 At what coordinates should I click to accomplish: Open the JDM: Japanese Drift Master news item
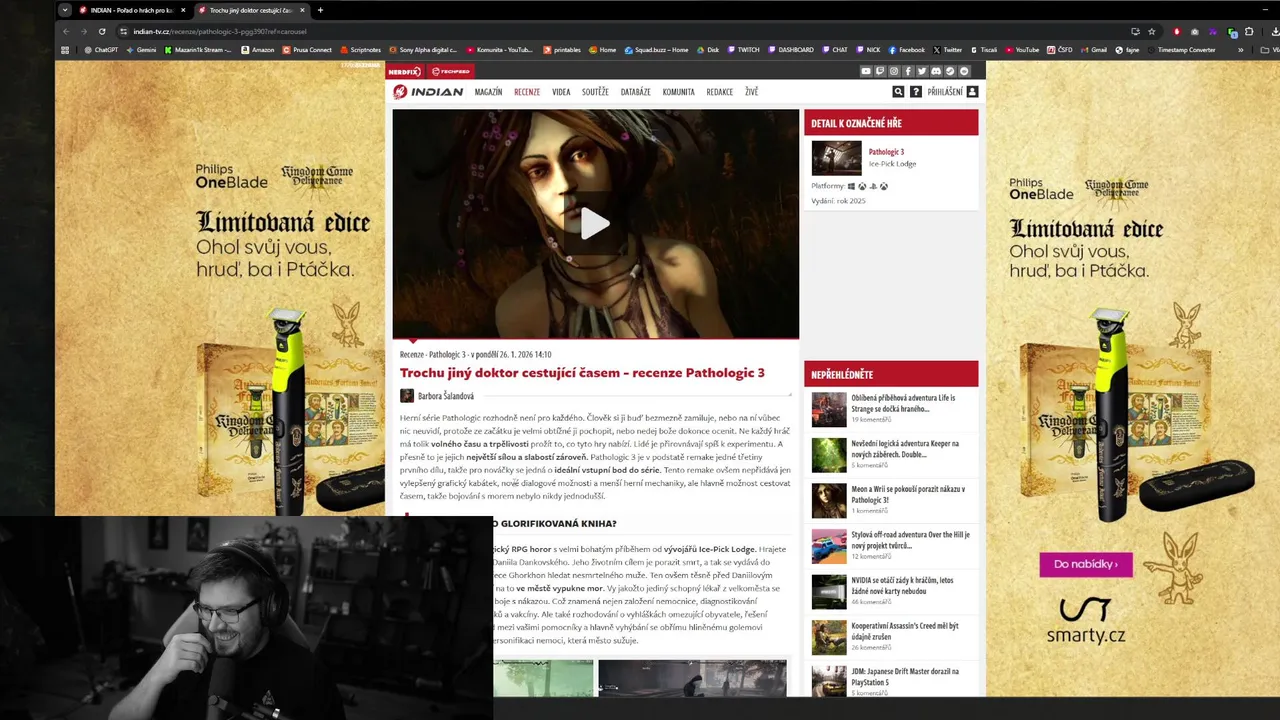[890, 681]
